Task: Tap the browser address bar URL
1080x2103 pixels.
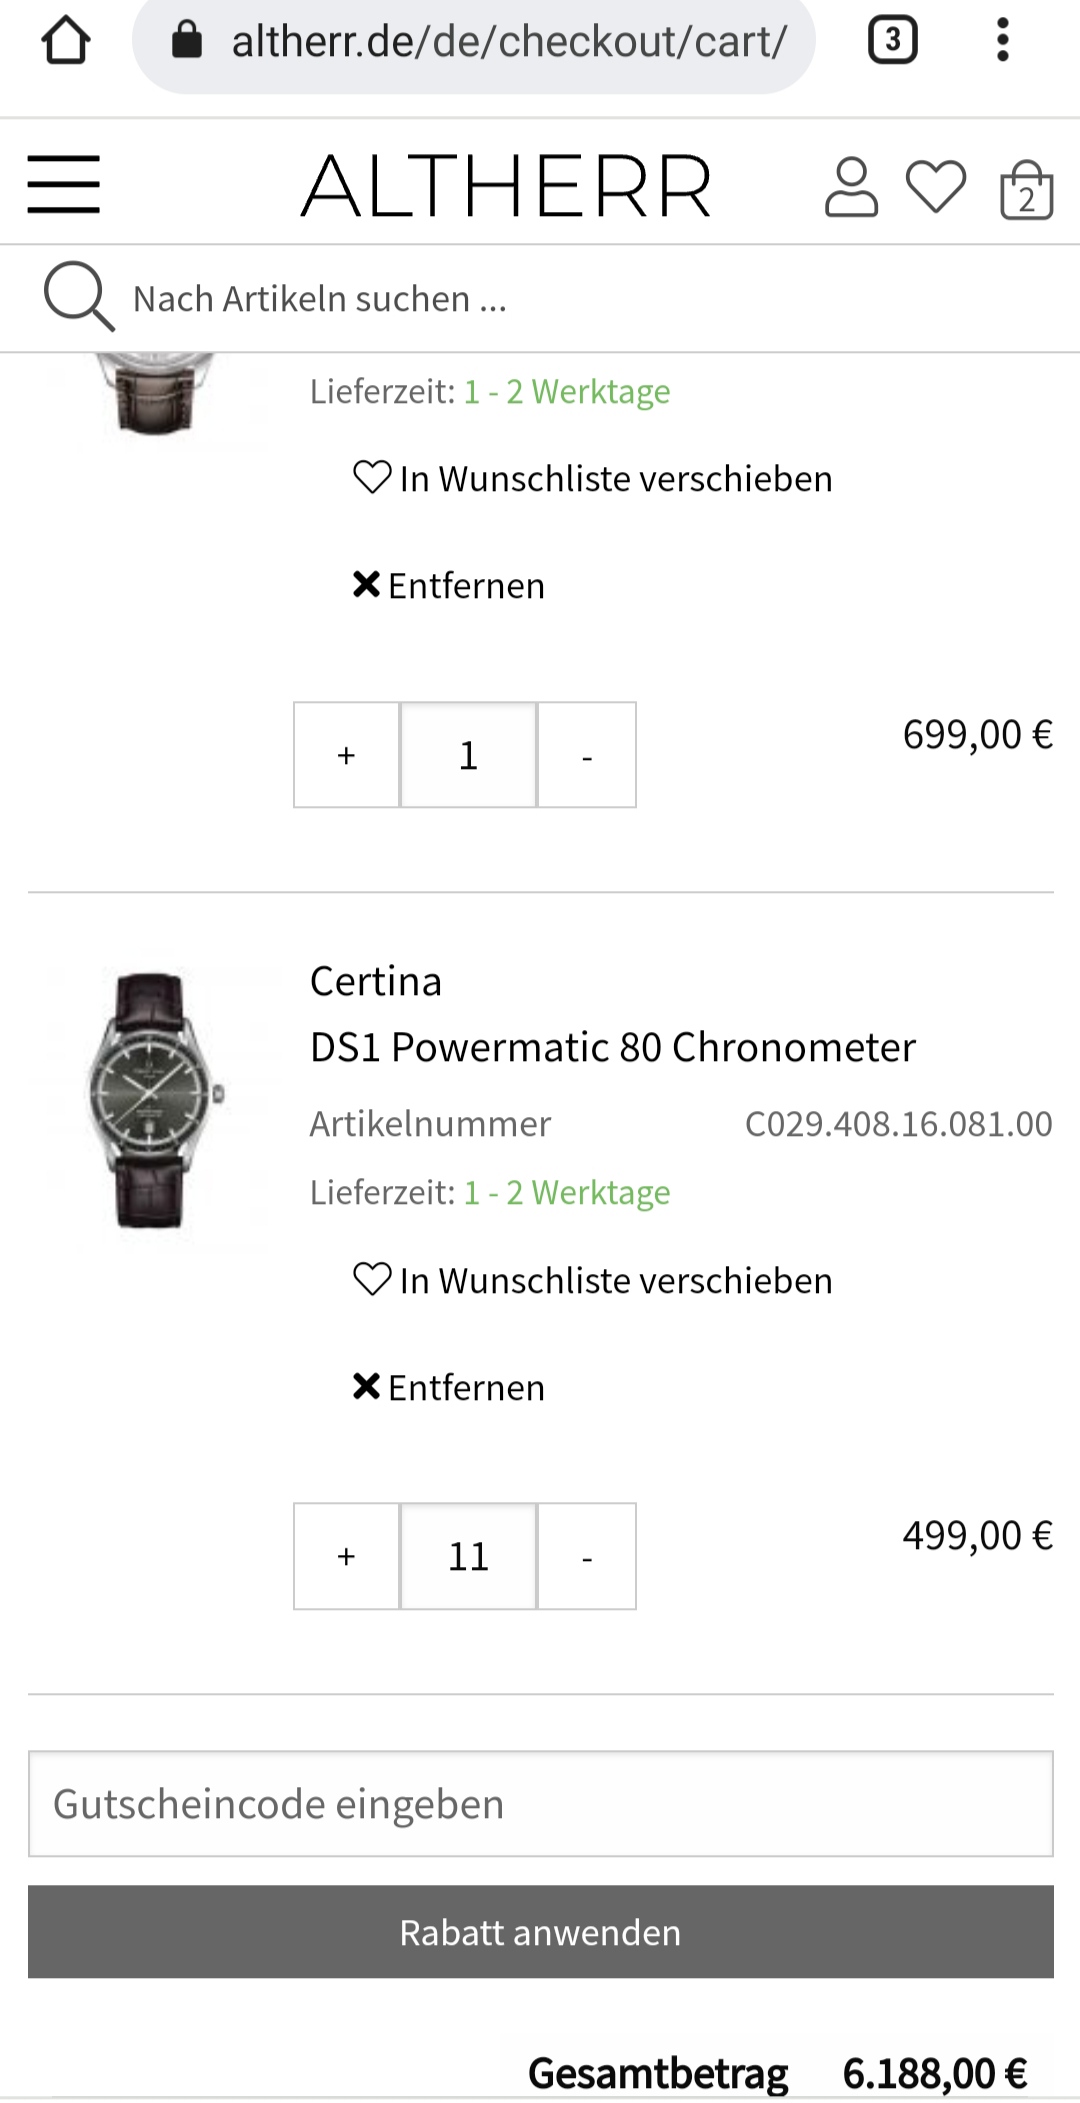Action: 508,42
